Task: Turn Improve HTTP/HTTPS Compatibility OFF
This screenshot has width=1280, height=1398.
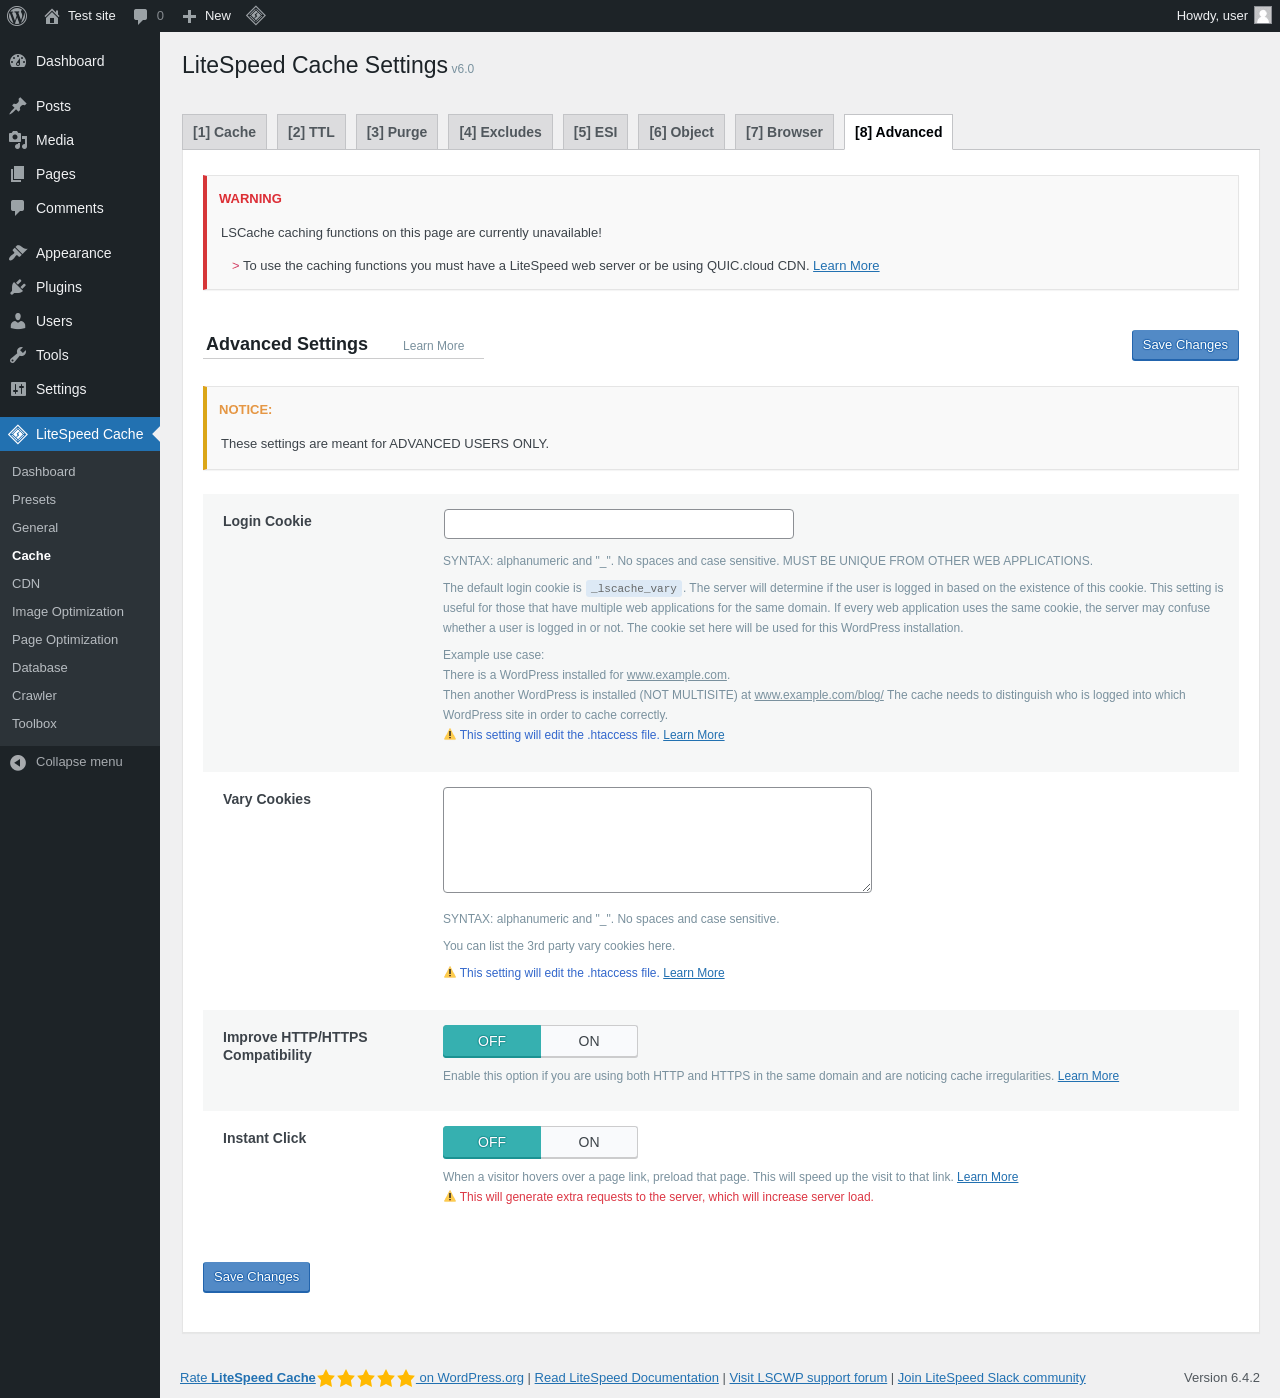Action: (492, 1041)
